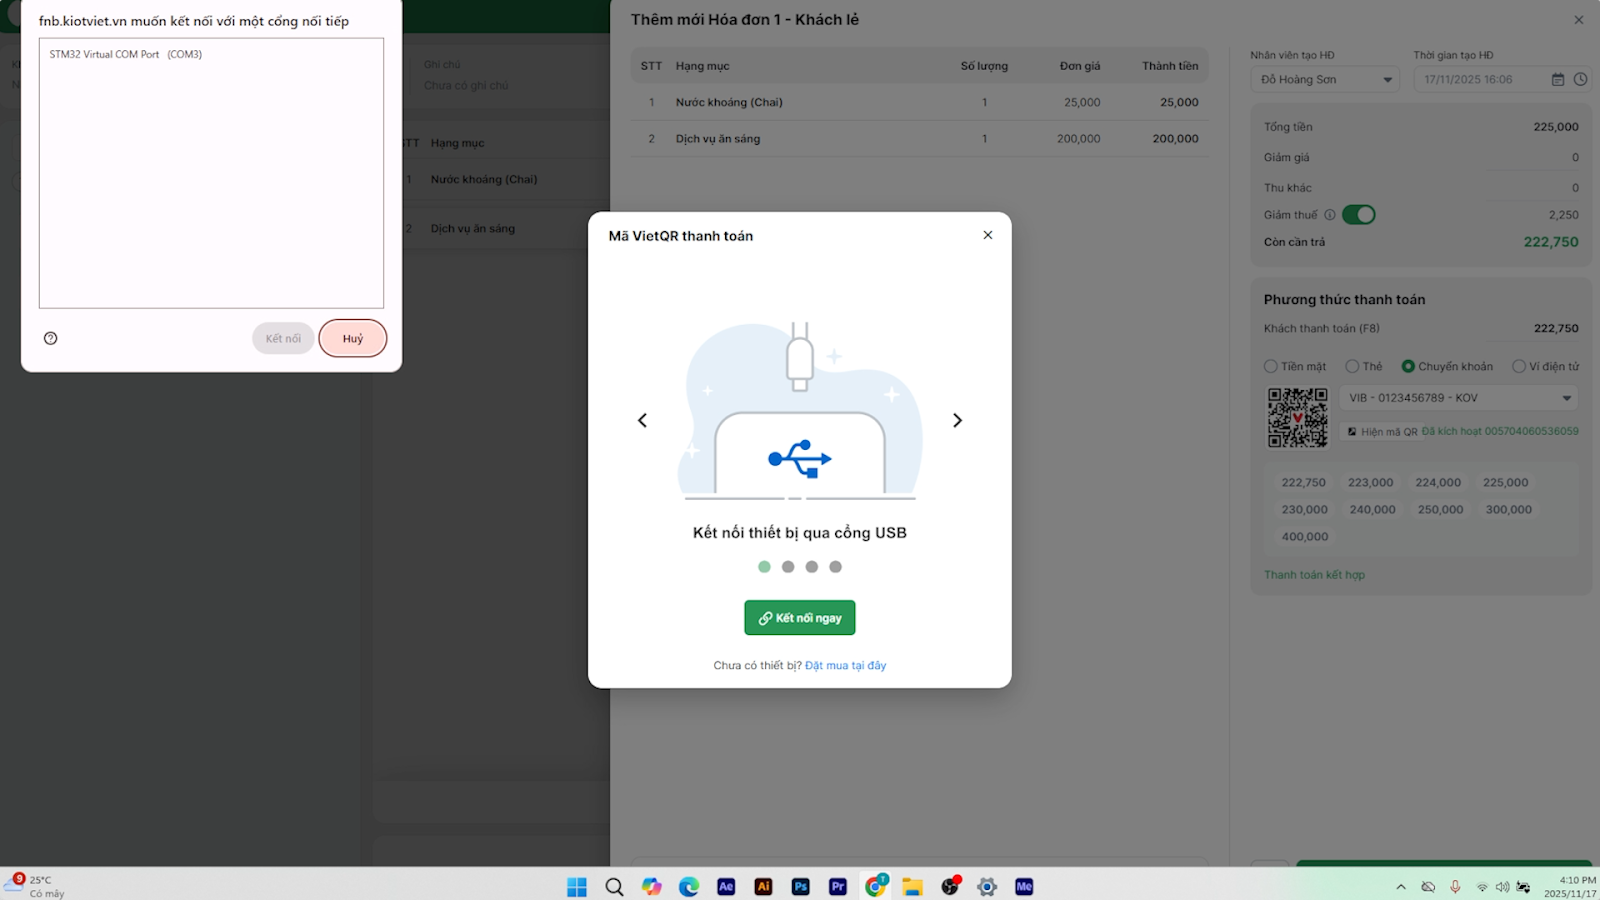
Task: Select the first carousel dot indicator
Action: (764, 567)
